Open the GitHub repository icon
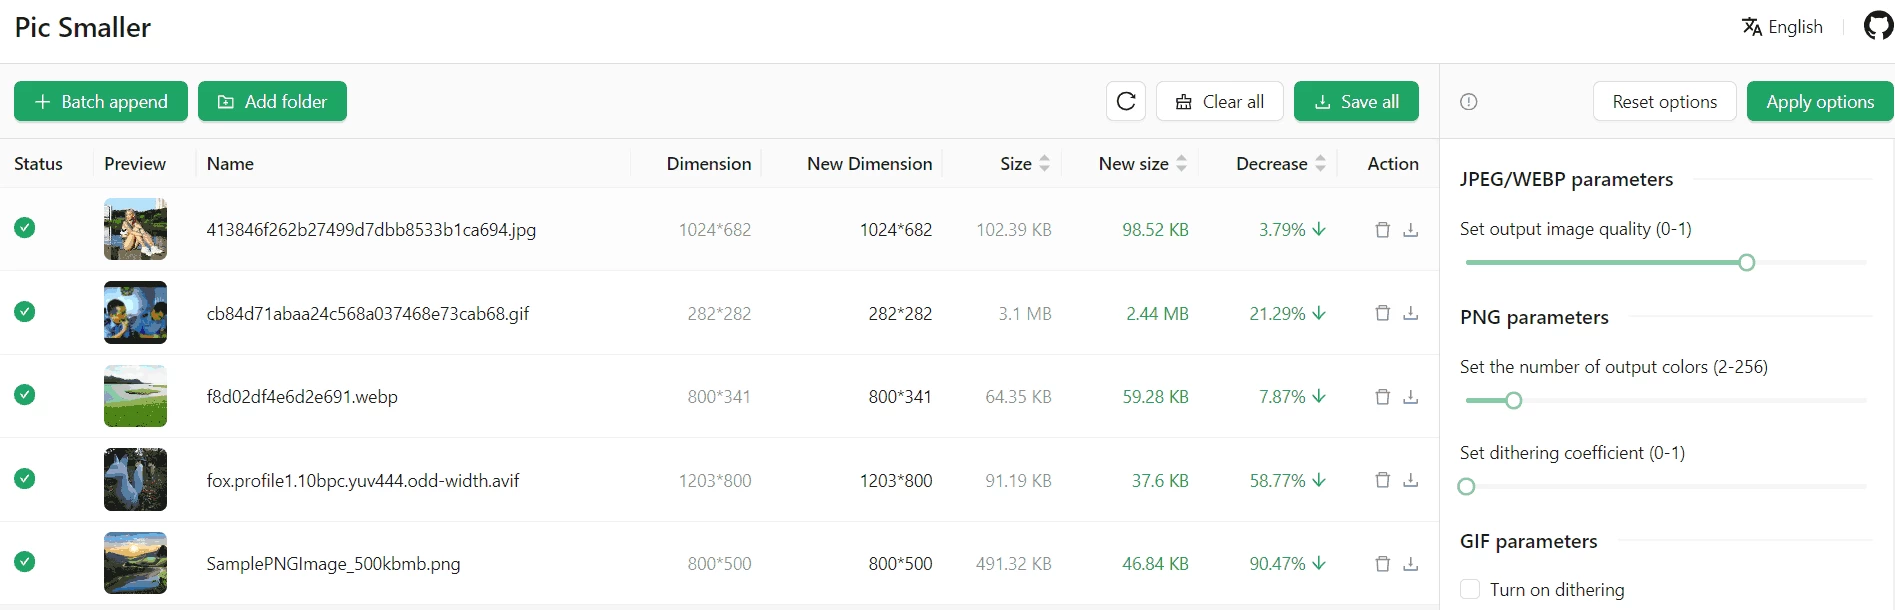The image size is (1895, 610). 1878,26
